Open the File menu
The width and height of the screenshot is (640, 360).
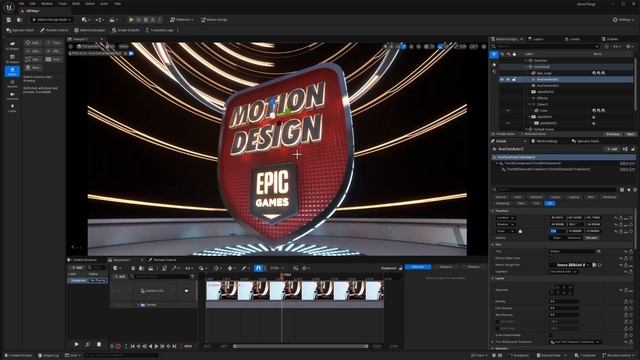[21, 4]
